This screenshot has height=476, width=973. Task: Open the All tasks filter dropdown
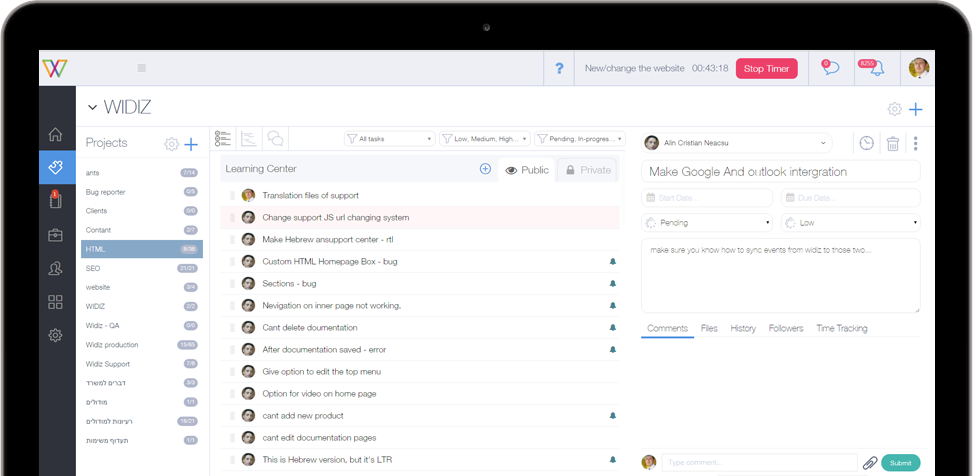click(x=389, y=139)
